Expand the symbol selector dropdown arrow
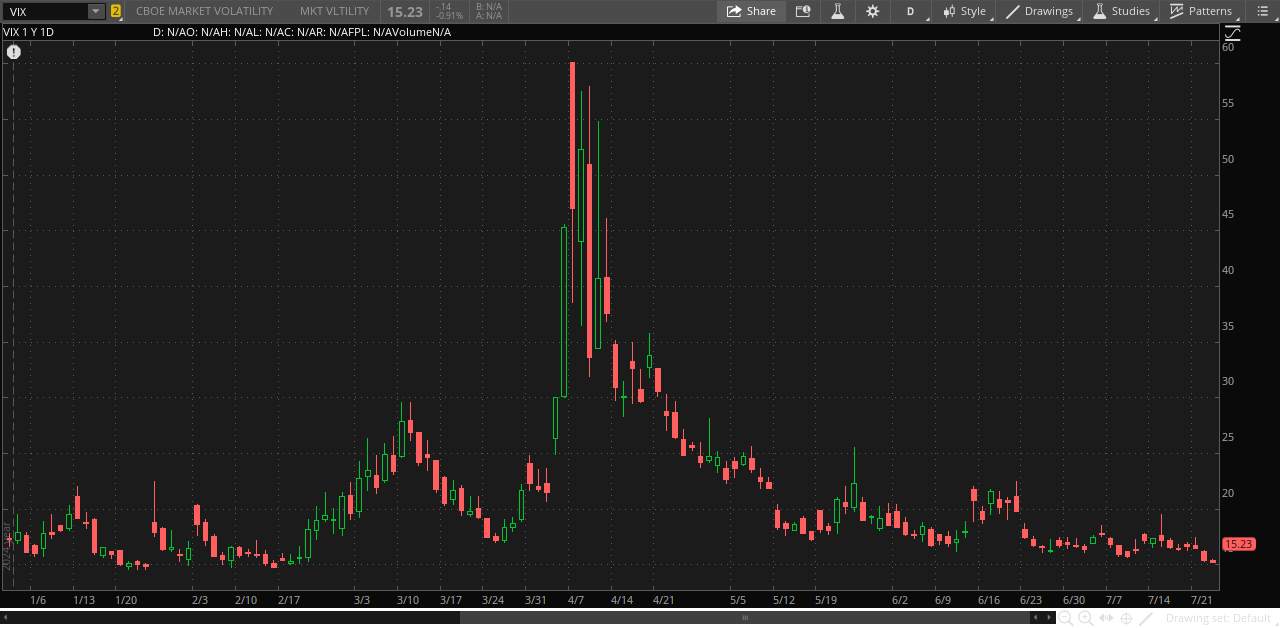Image resolution: width=1280 pixels, height=628 pixels. 96,11
